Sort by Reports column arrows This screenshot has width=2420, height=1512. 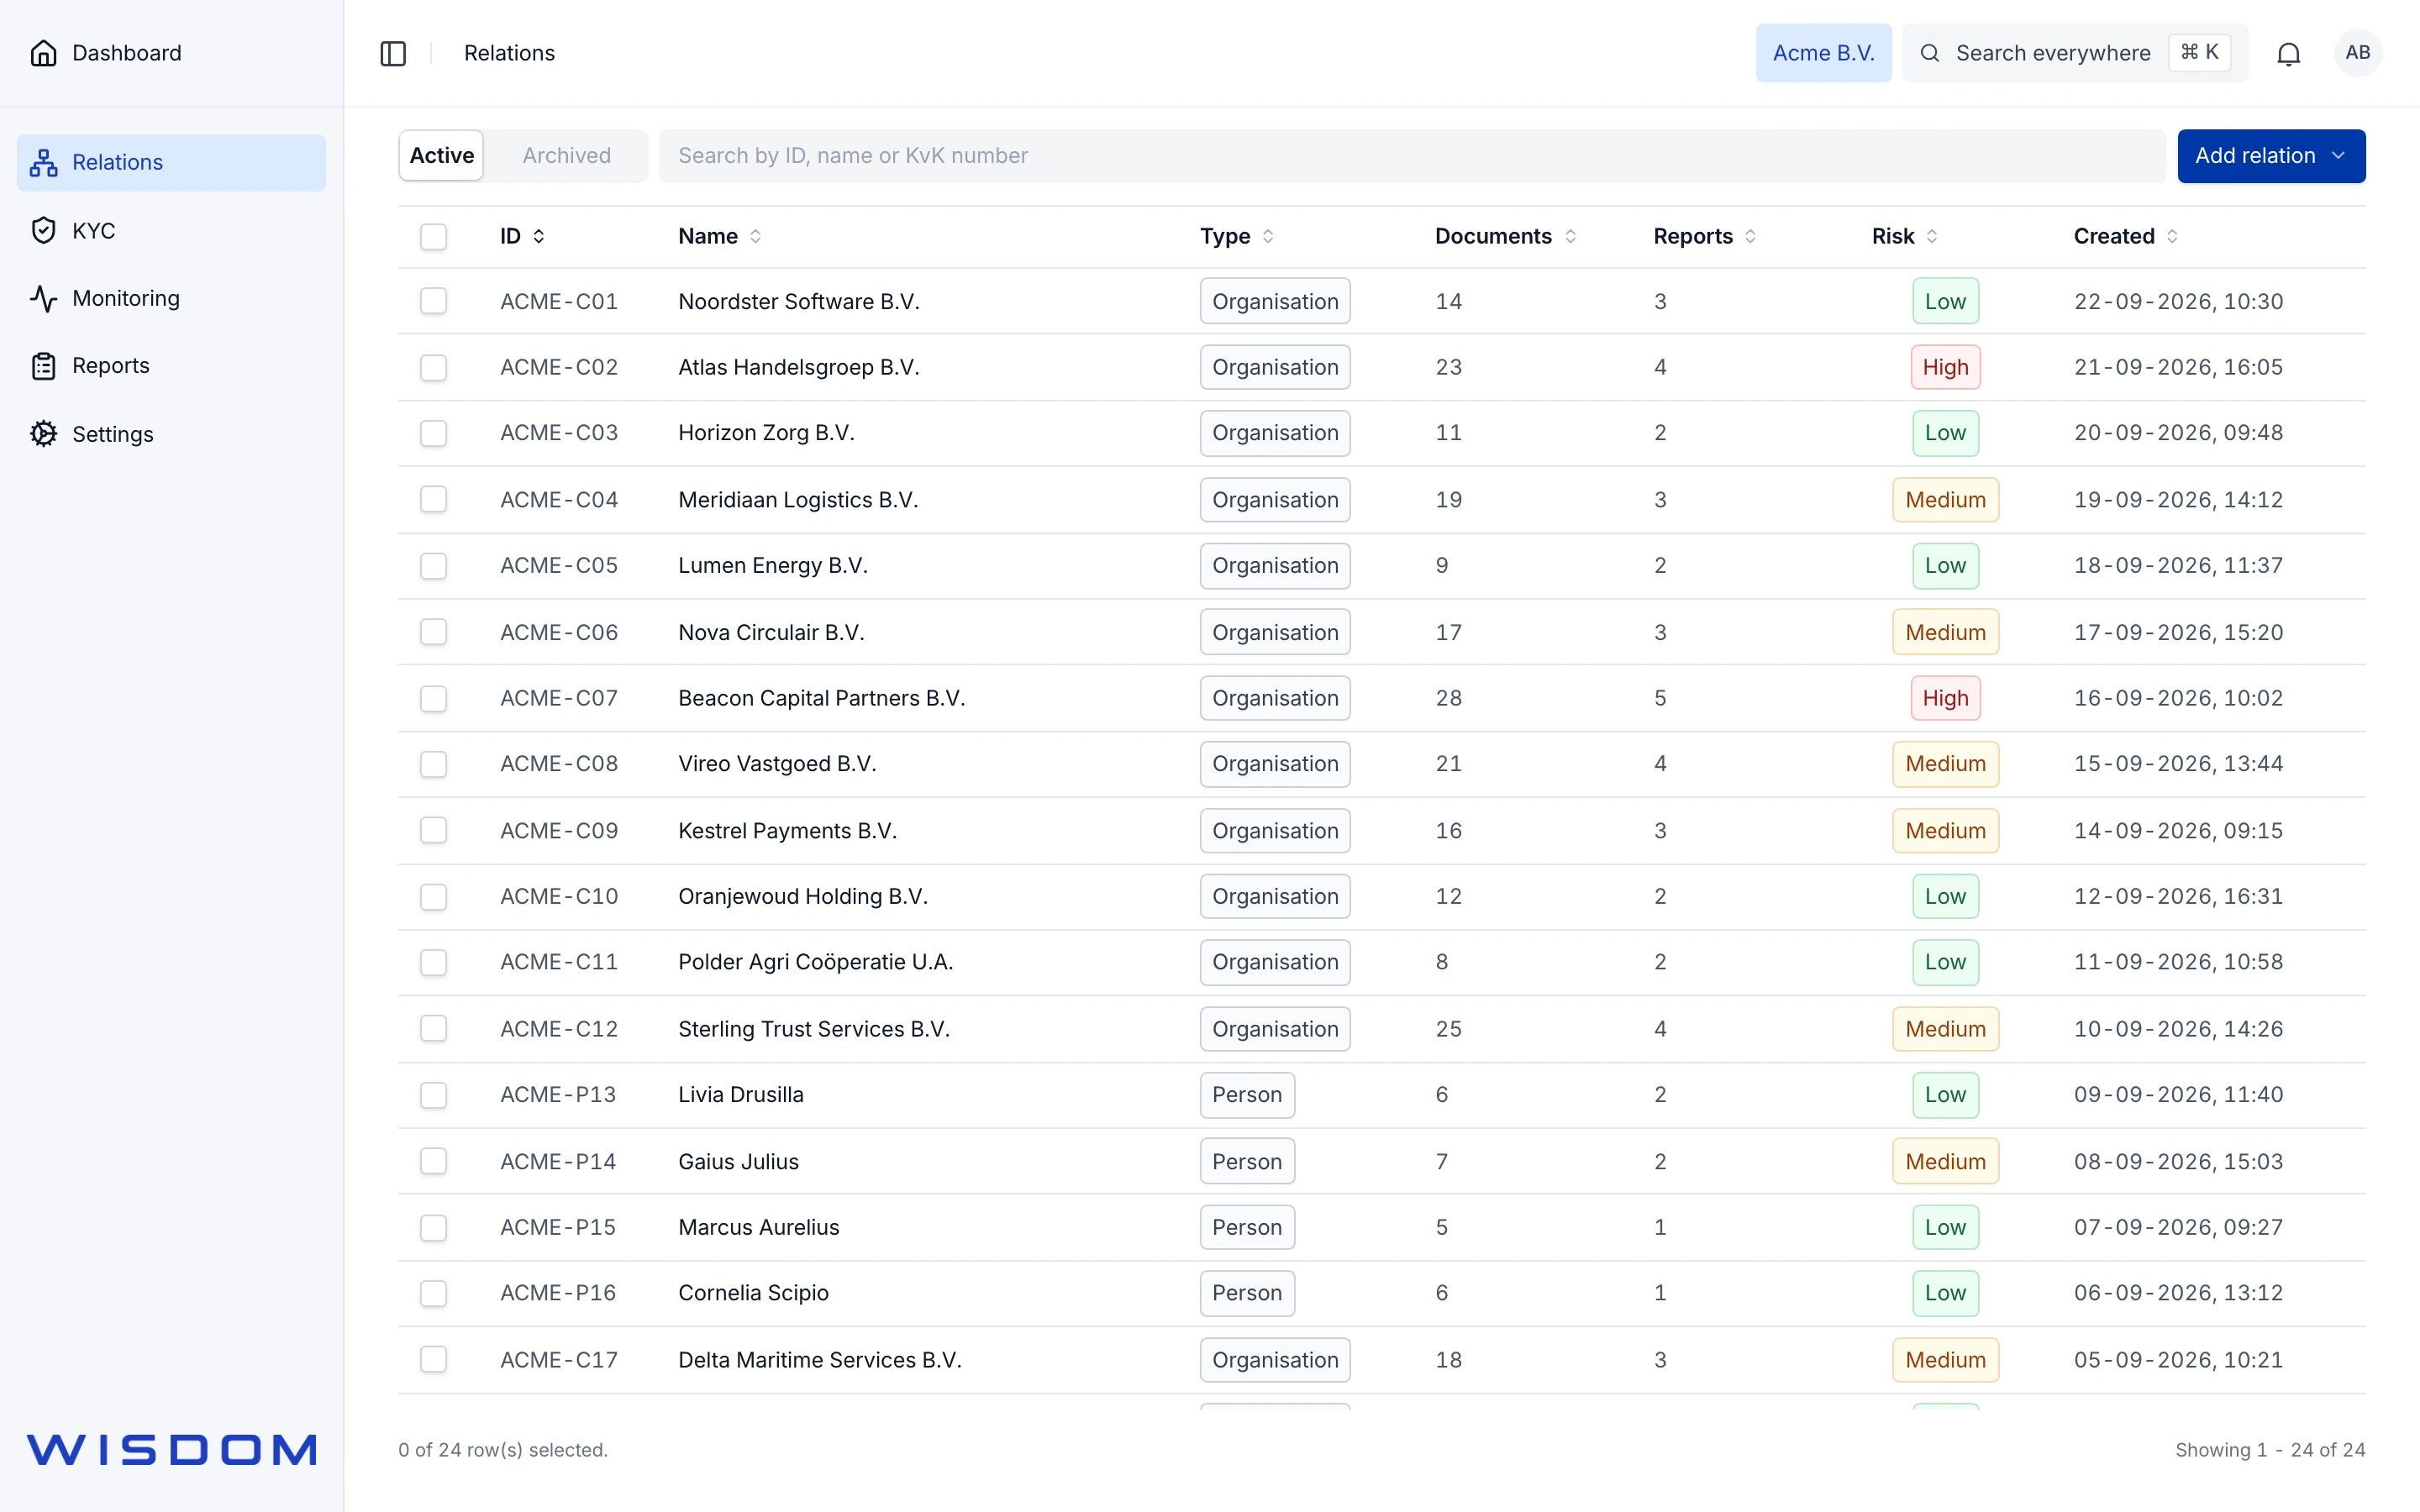pyautogui.click(x=1750, y=236)
